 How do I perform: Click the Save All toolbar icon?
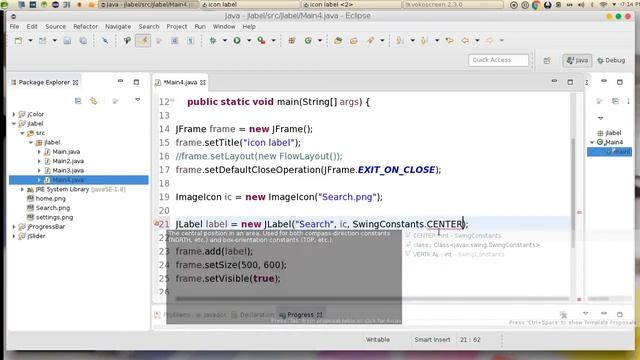83,40
